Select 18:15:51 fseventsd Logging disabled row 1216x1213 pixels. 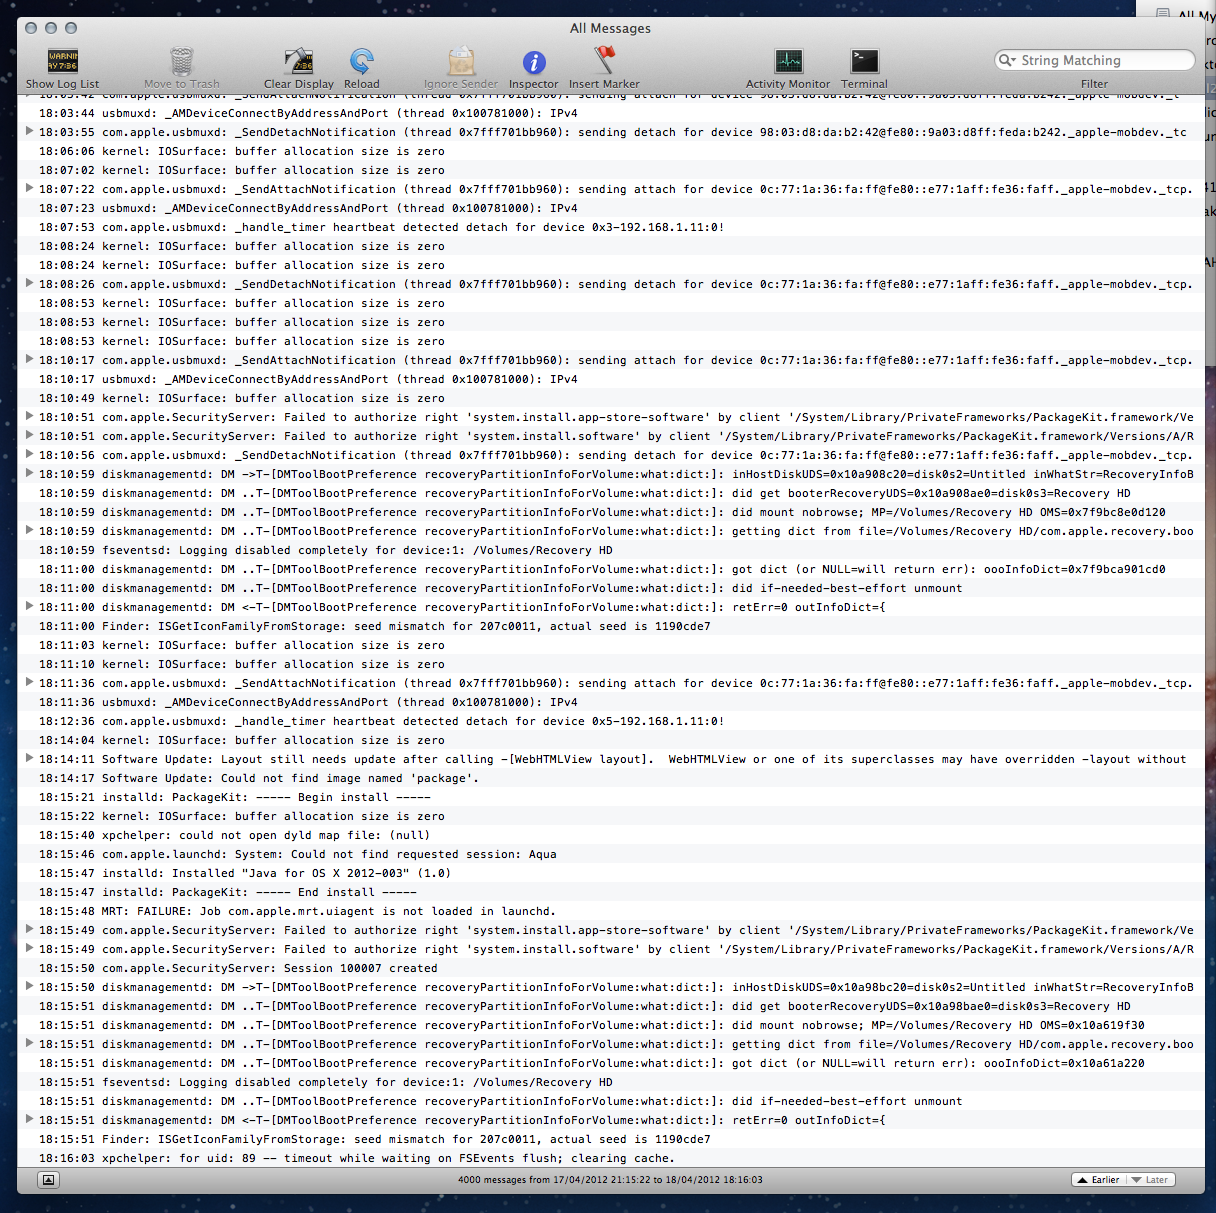(611, 1082)
